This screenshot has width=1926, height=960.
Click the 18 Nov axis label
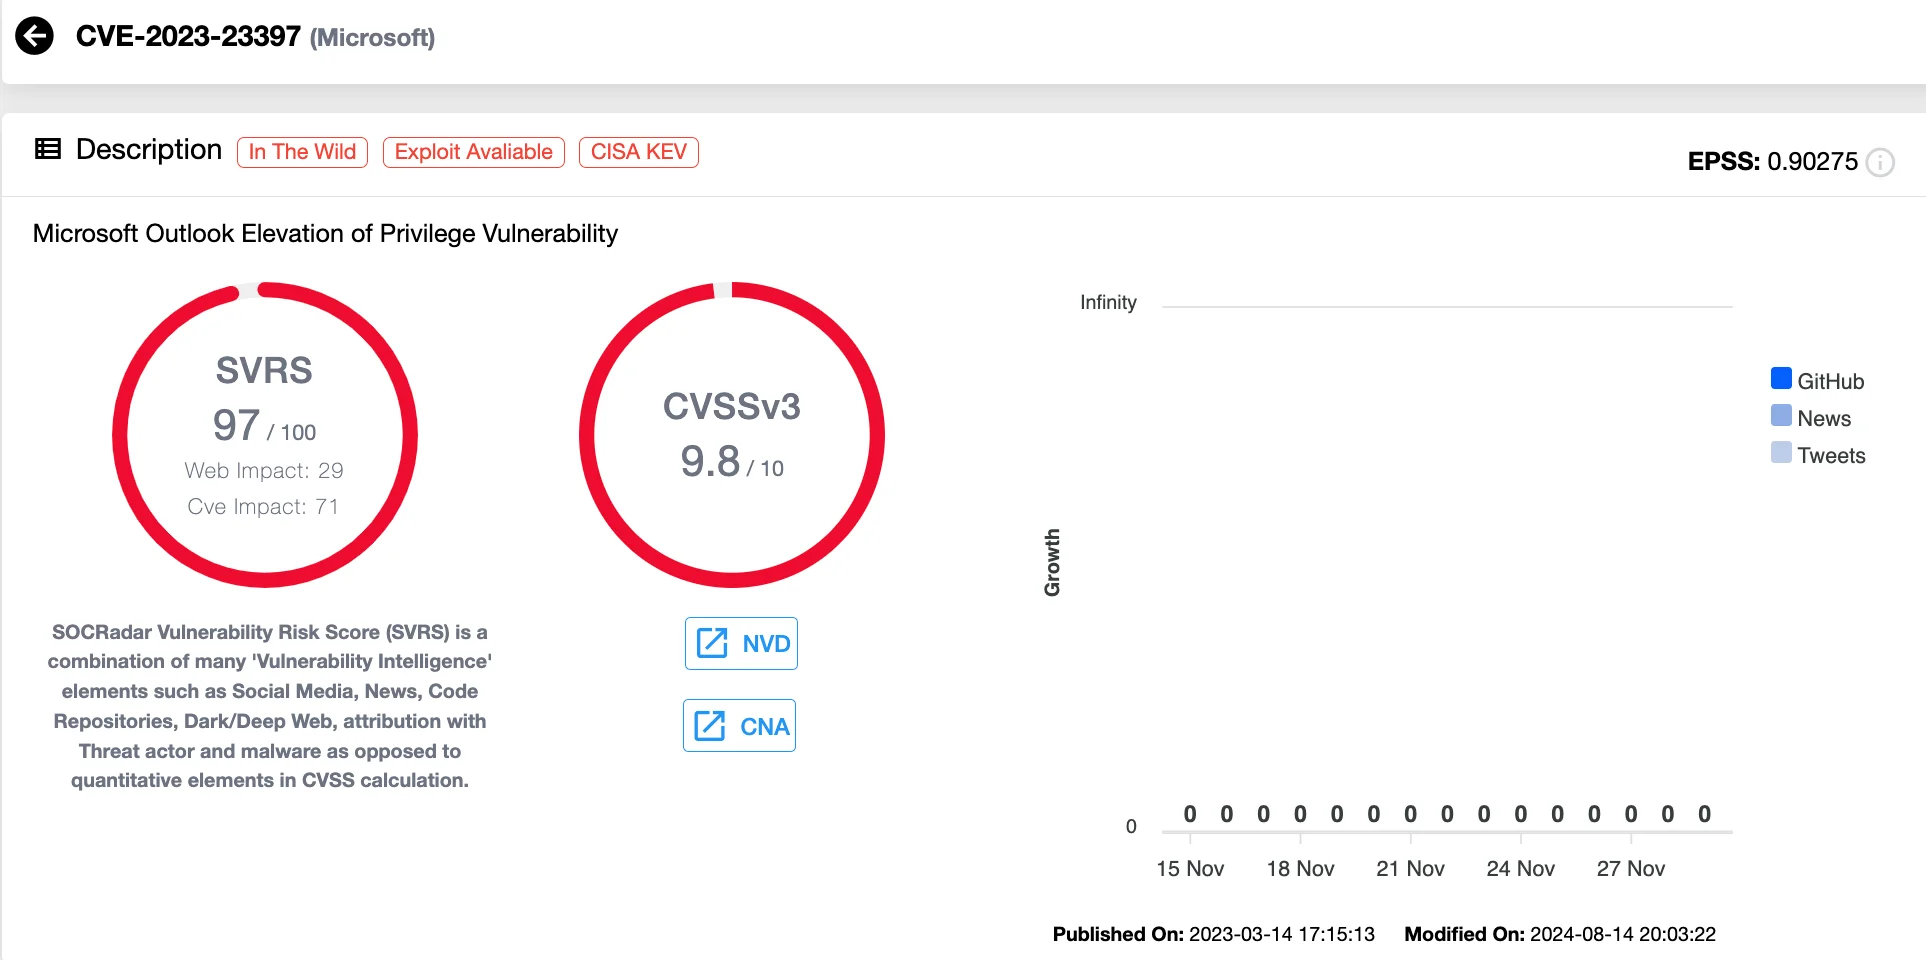[x=1300, y=869]
